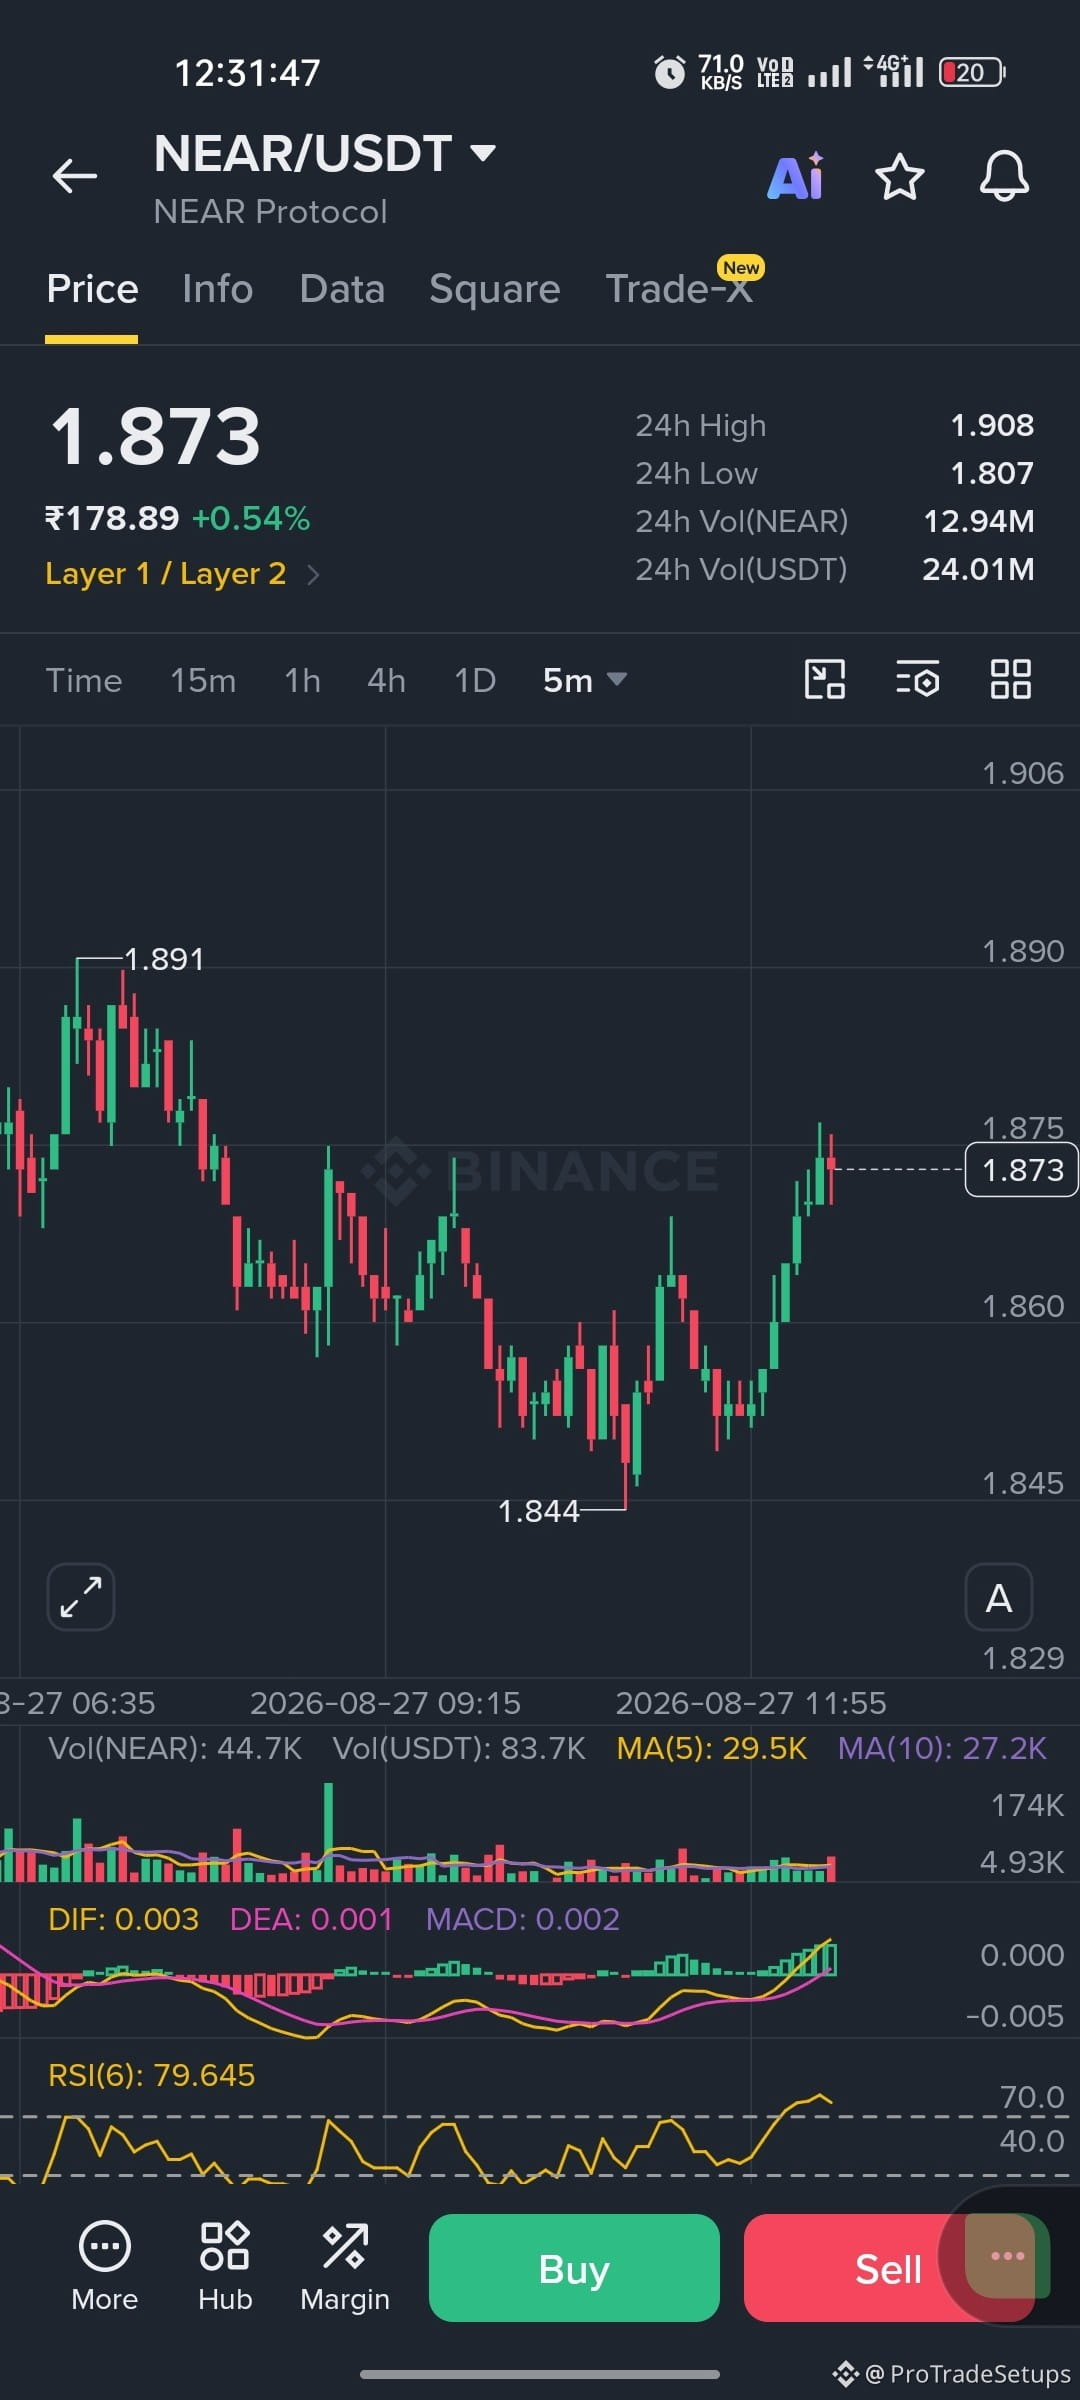Tap the 24h High value 1.908
Screen dimensions: 1080x2400
coord(992,425)
